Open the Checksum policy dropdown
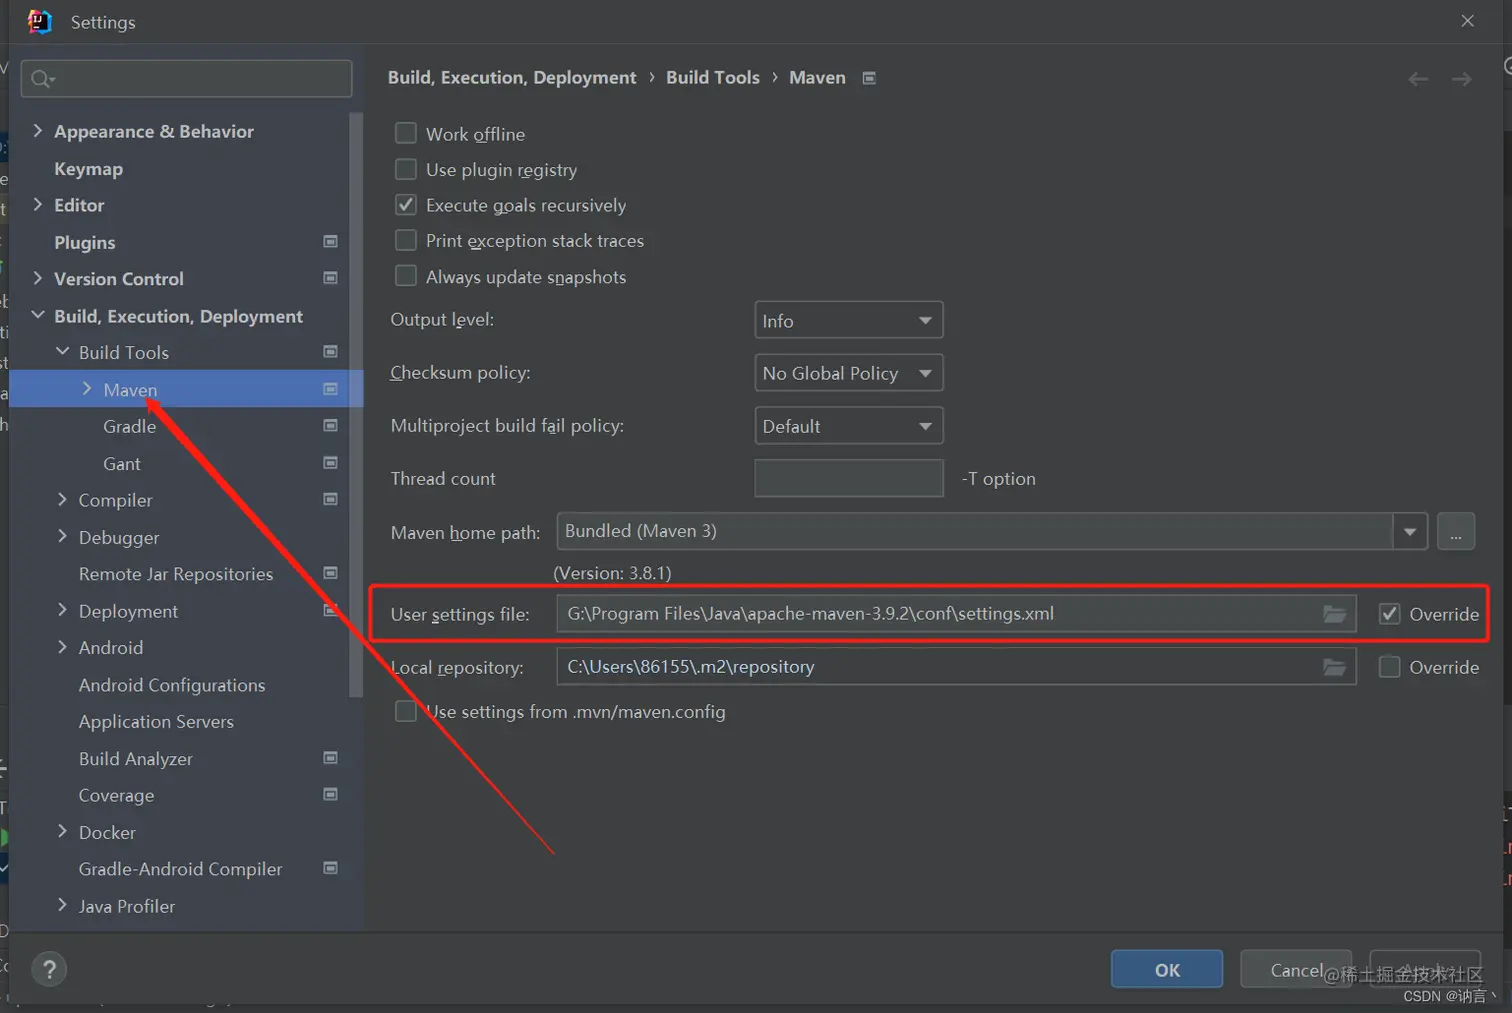 coord(848,373)
